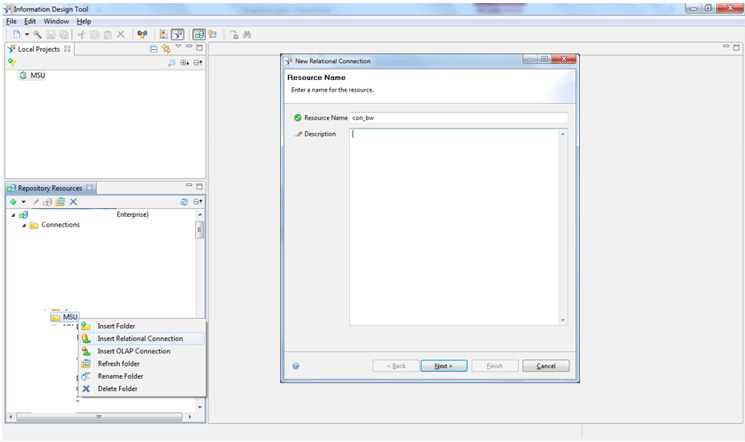Click the folder-with-image icon in Repository Resources

tap(60, 202)
